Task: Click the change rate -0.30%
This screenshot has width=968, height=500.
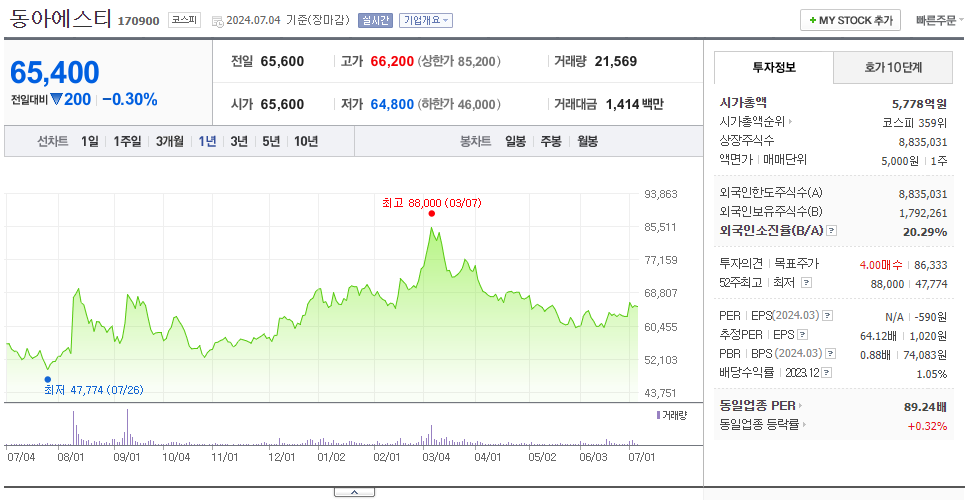Action: pos(130,99)
